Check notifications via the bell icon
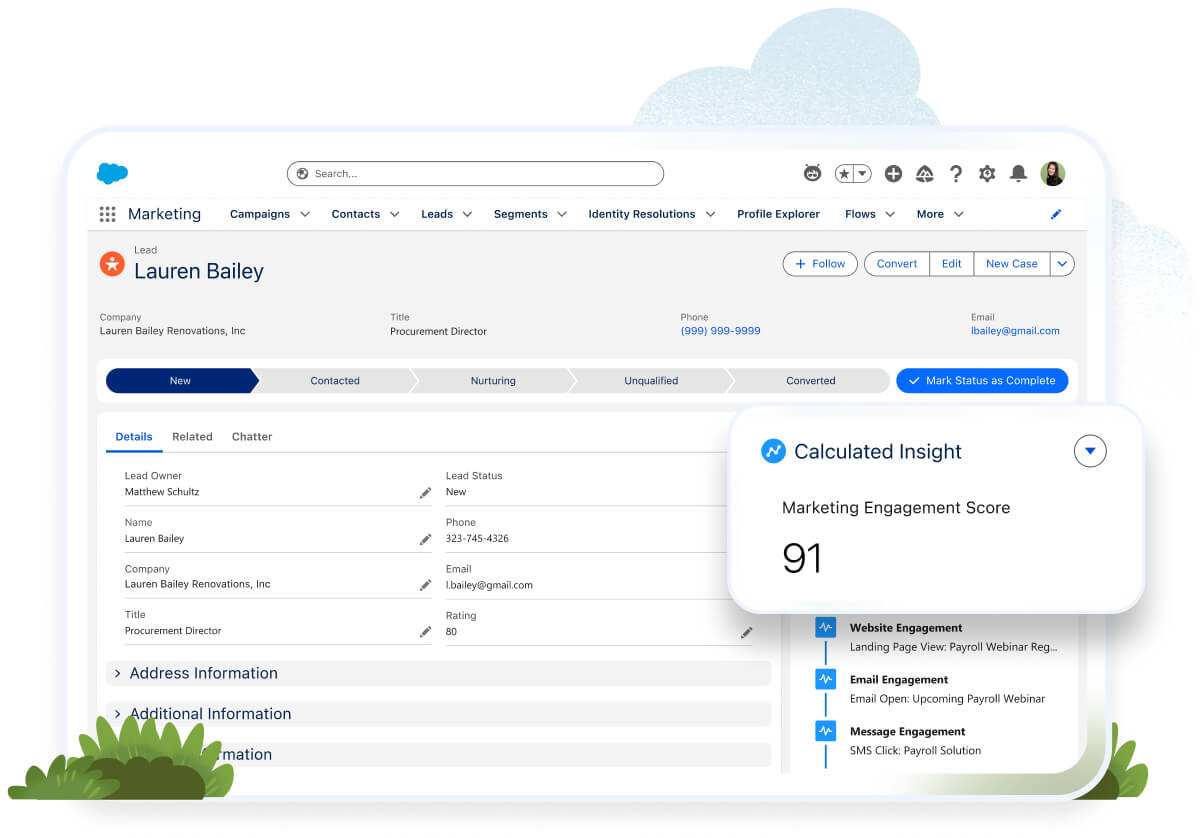 click(1018, 173)
